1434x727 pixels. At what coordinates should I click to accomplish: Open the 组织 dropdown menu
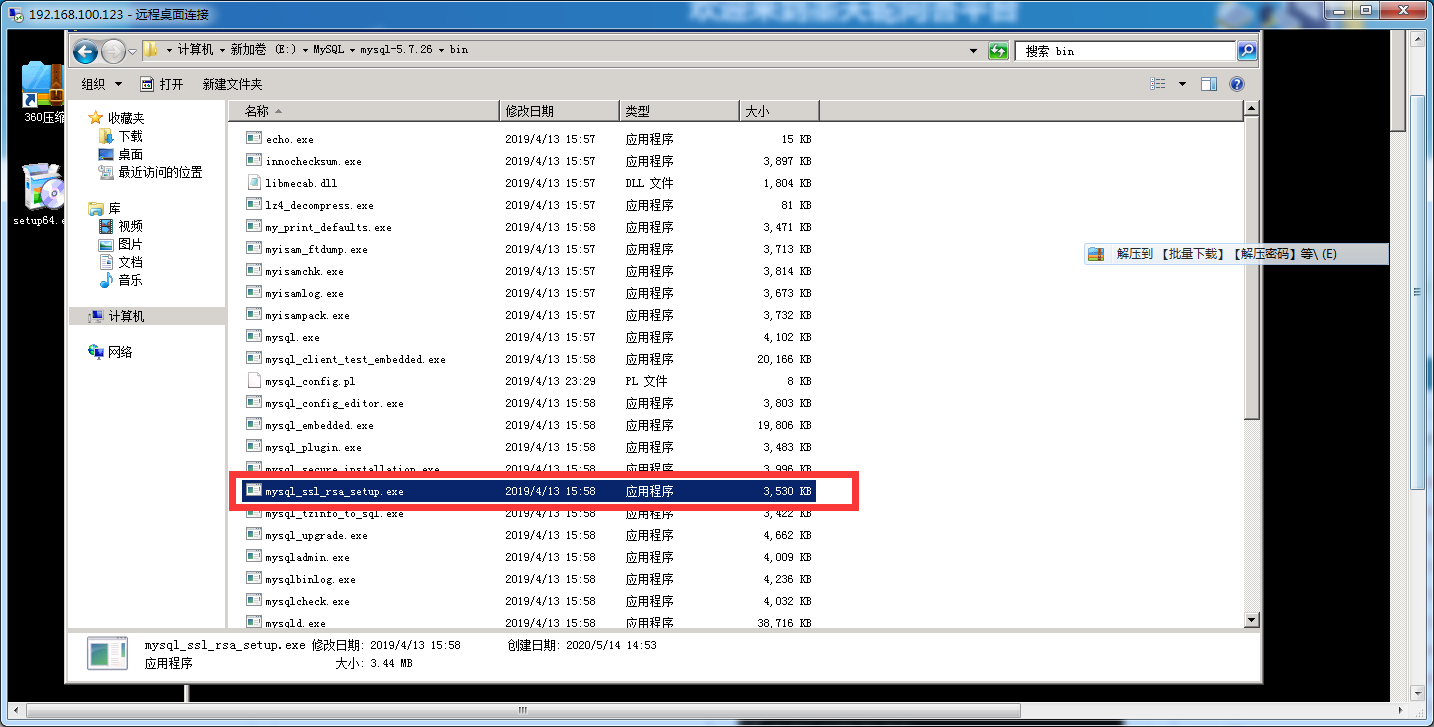pos(101,85)
